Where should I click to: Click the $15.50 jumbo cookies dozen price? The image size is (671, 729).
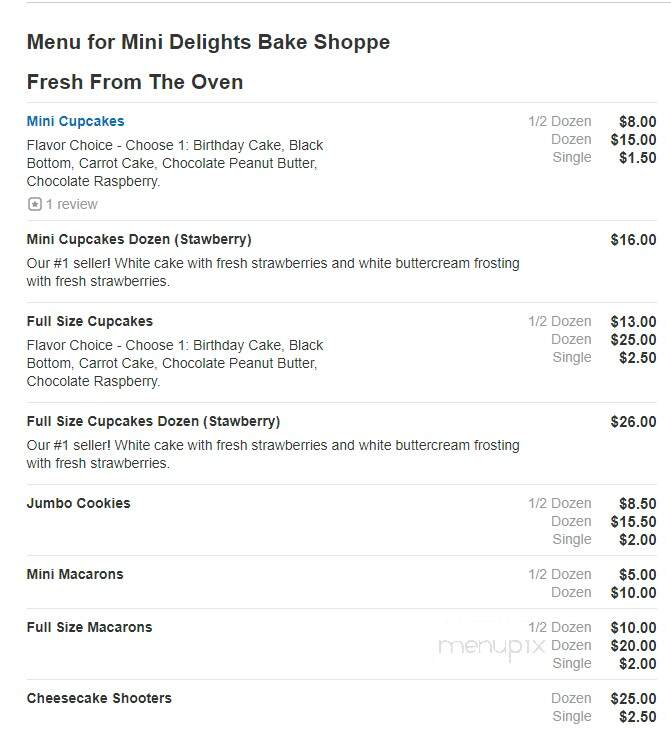tap(633, 522)
